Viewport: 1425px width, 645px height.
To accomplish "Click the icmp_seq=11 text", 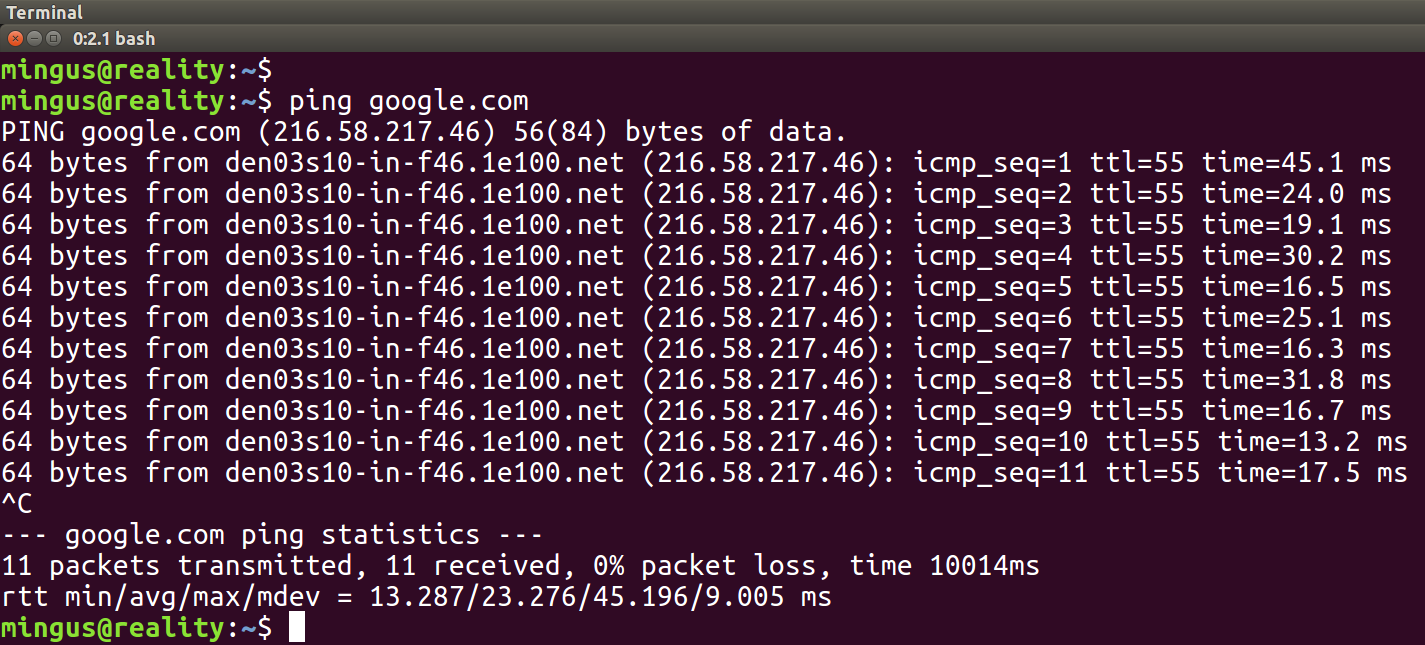I will click(1001, 473).
